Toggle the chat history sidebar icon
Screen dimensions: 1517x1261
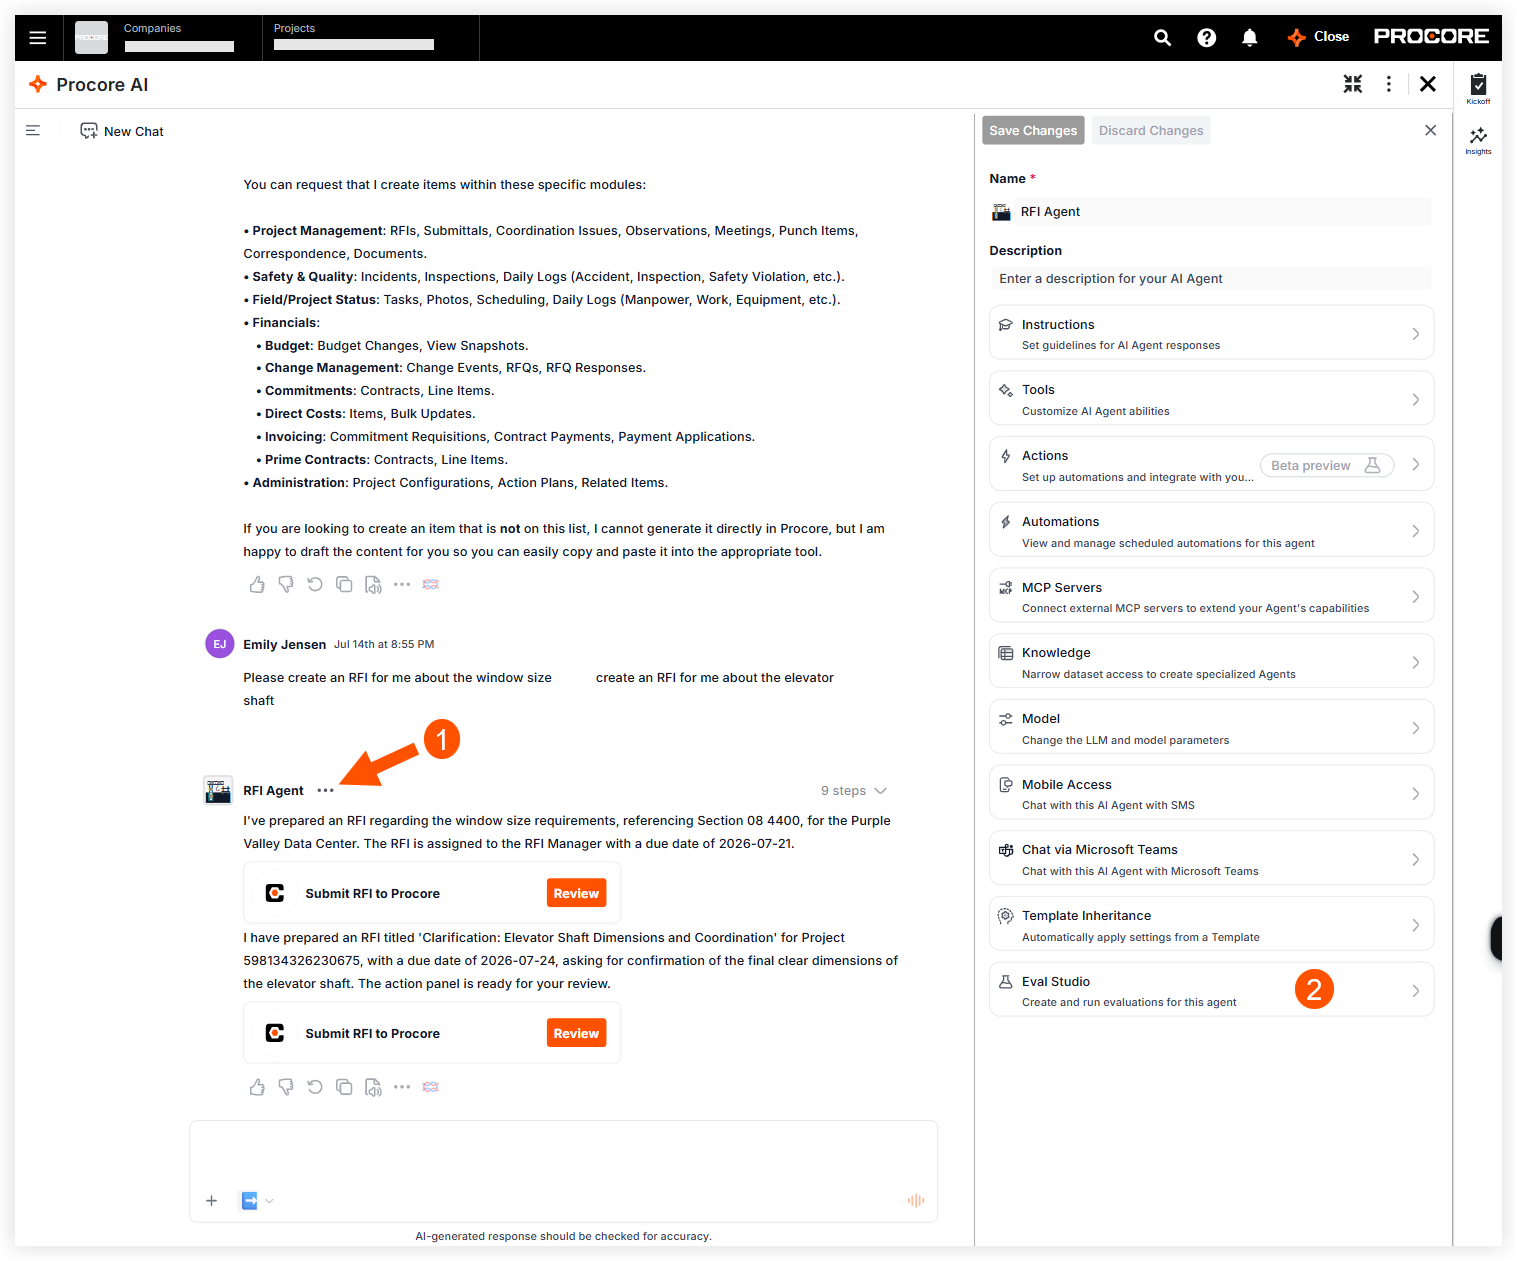(x=33, y=131)
